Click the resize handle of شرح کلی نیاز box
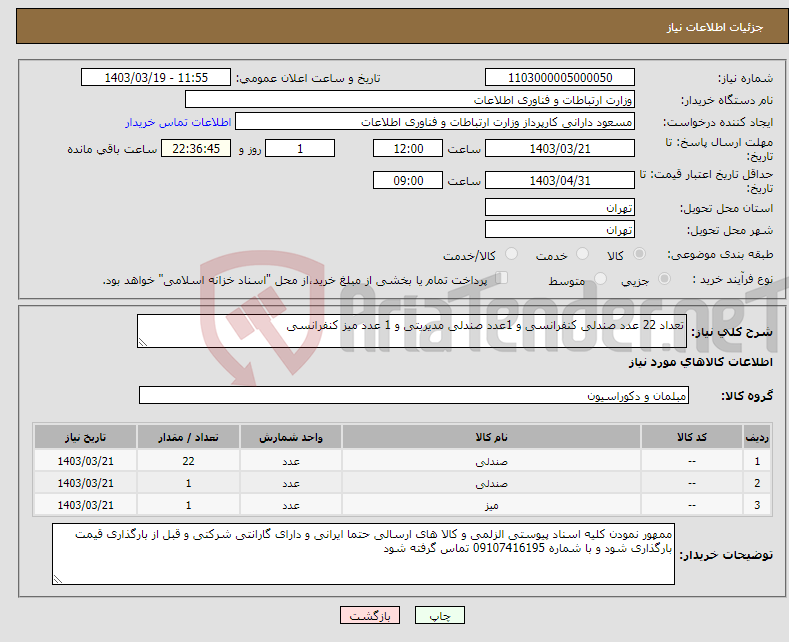This screenshot has width=789, height=642. [143, 342]
